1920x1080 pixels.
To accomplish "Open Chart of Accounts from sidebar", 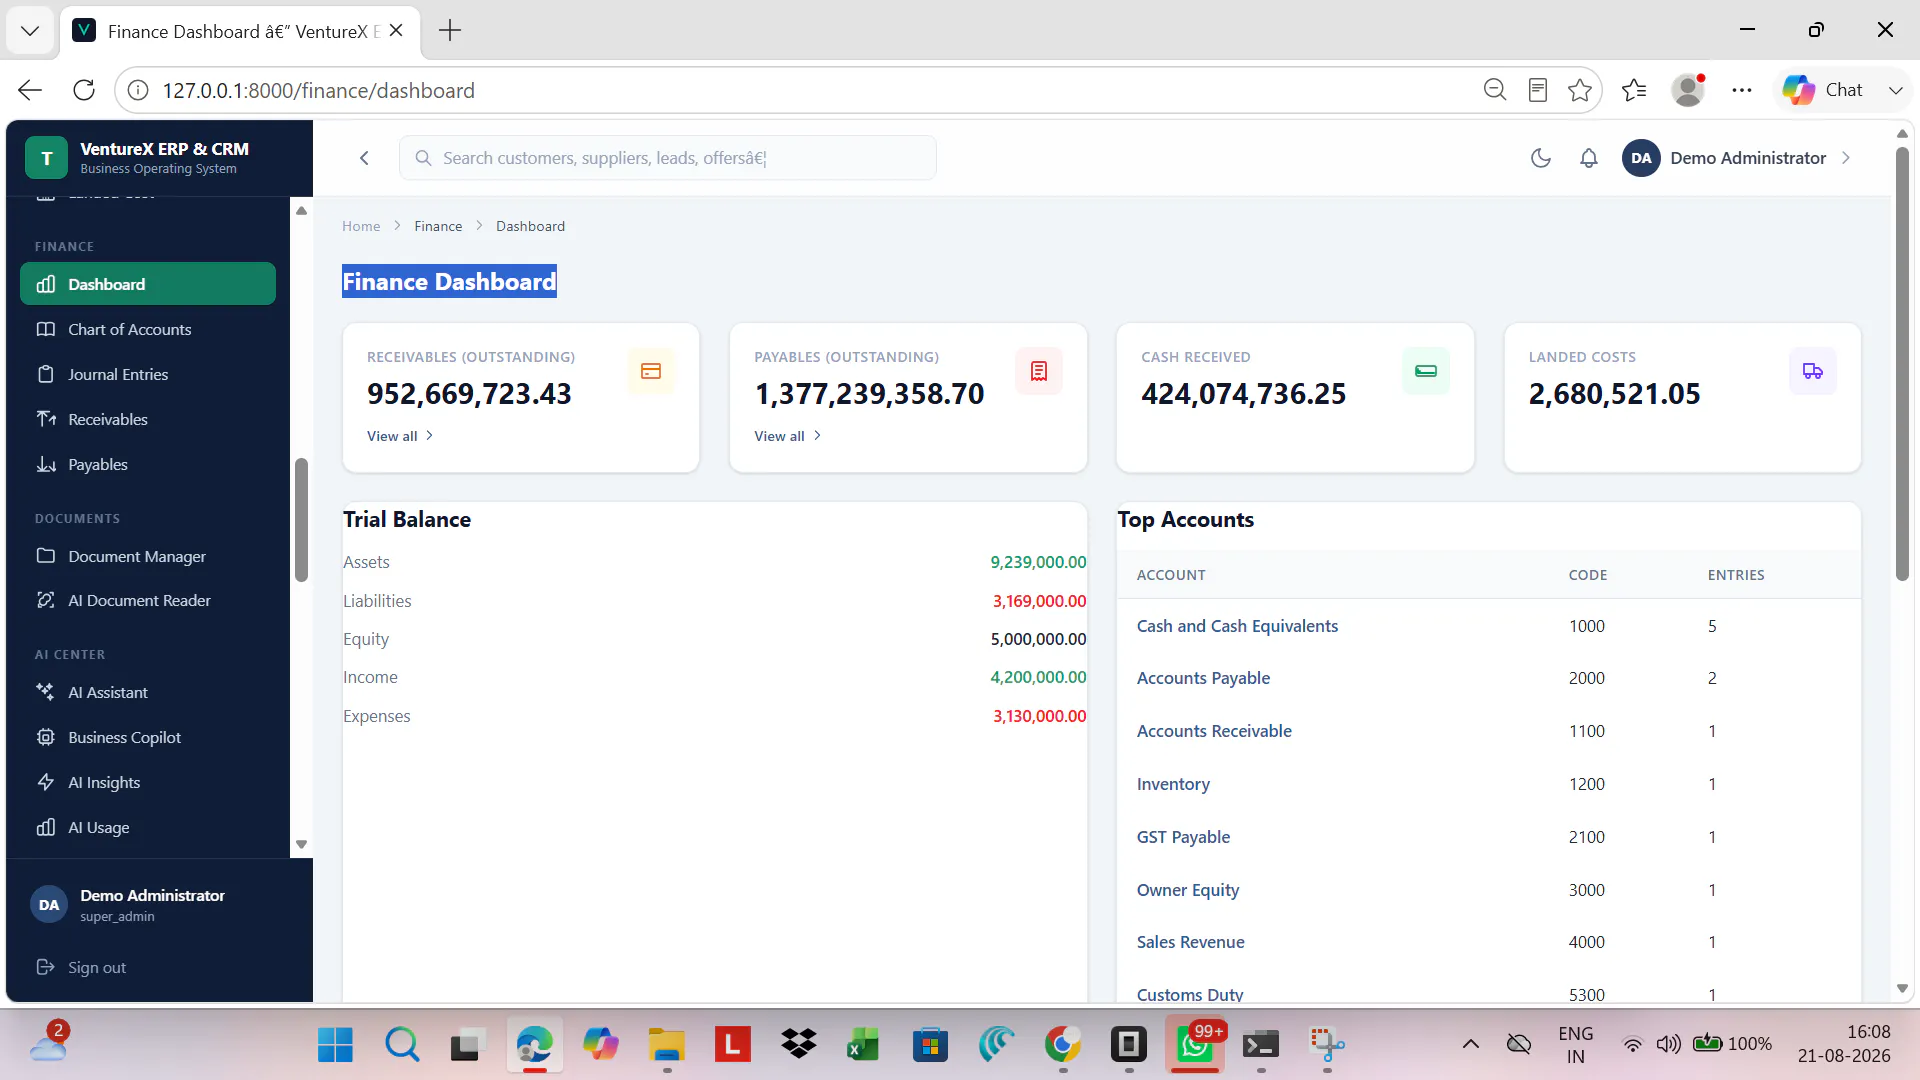I will click(148, 329).
